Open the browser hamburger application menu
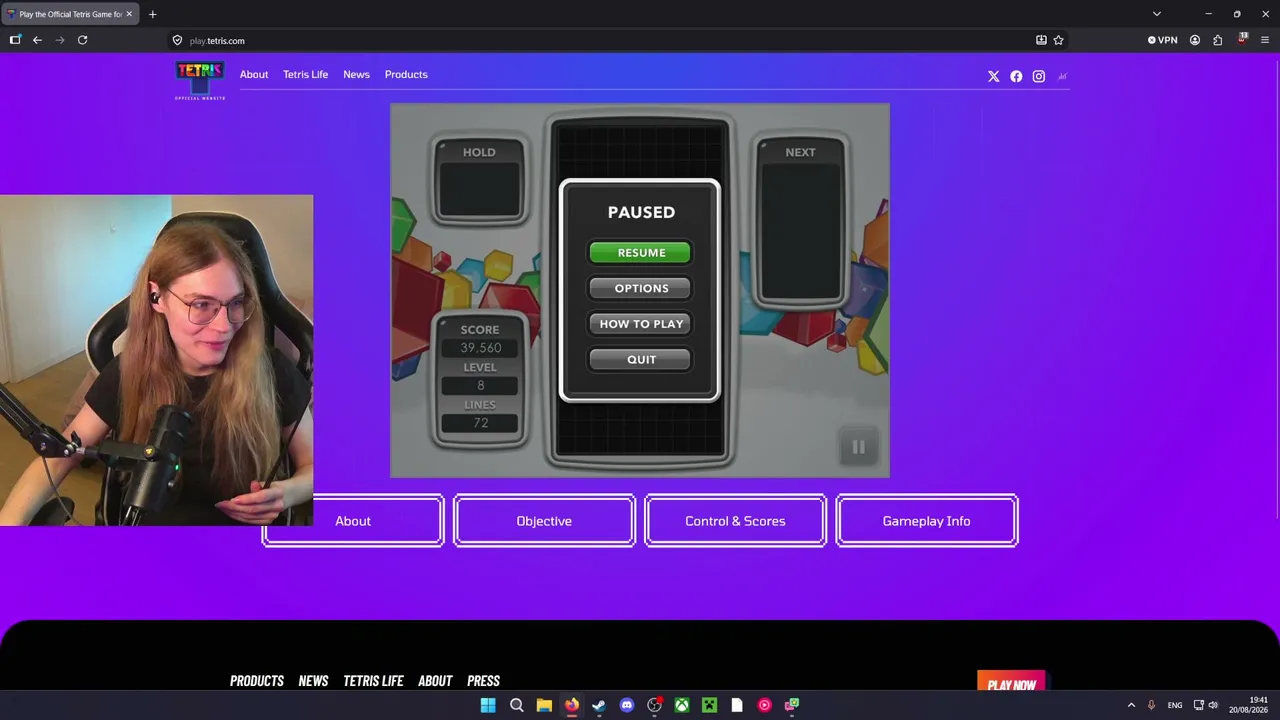This screenshot has height=720, width=1280. coord(1265,40)
